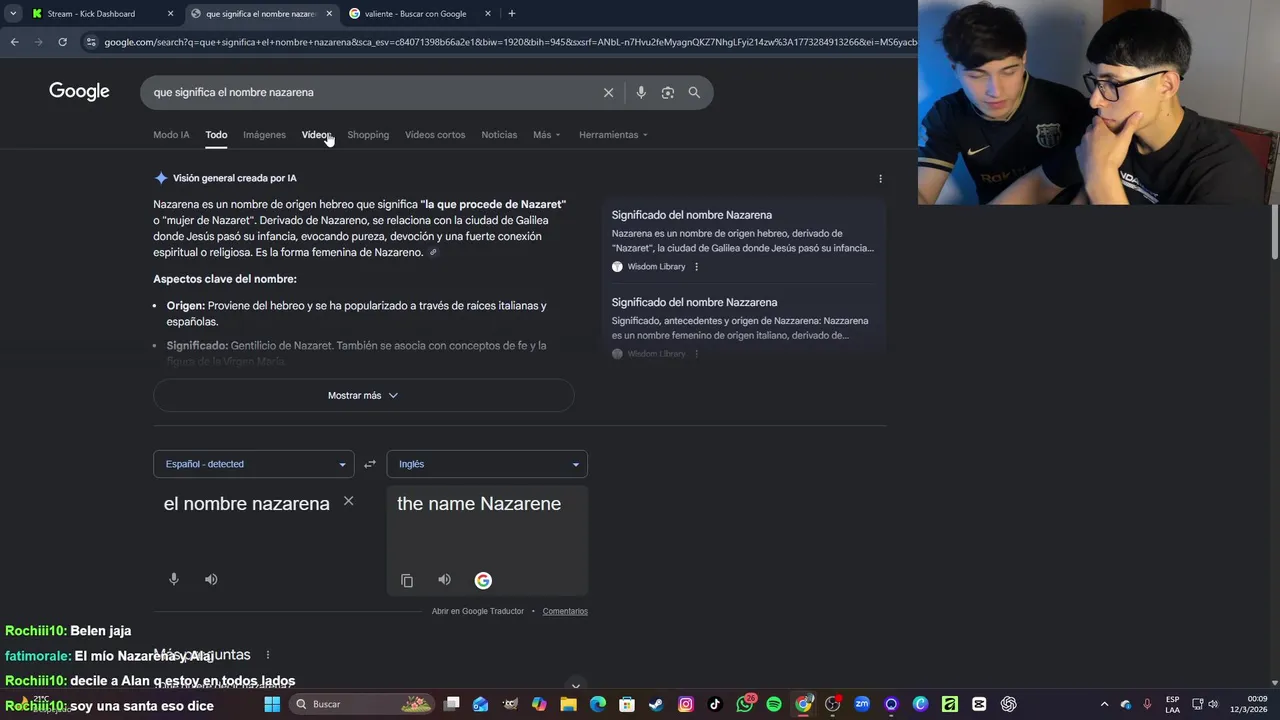Open AI overview three-dot options

coord(880,179)
